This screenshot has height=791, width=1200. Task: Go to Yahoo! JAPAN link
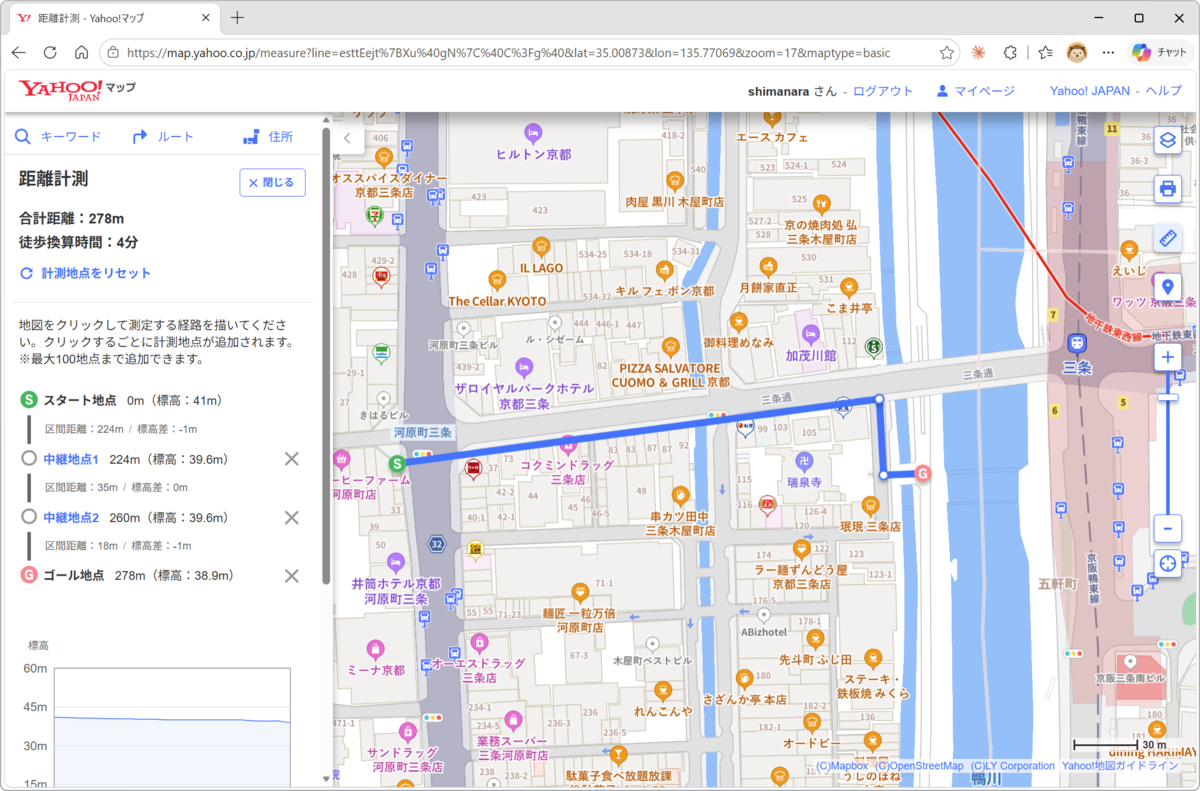1089,91
